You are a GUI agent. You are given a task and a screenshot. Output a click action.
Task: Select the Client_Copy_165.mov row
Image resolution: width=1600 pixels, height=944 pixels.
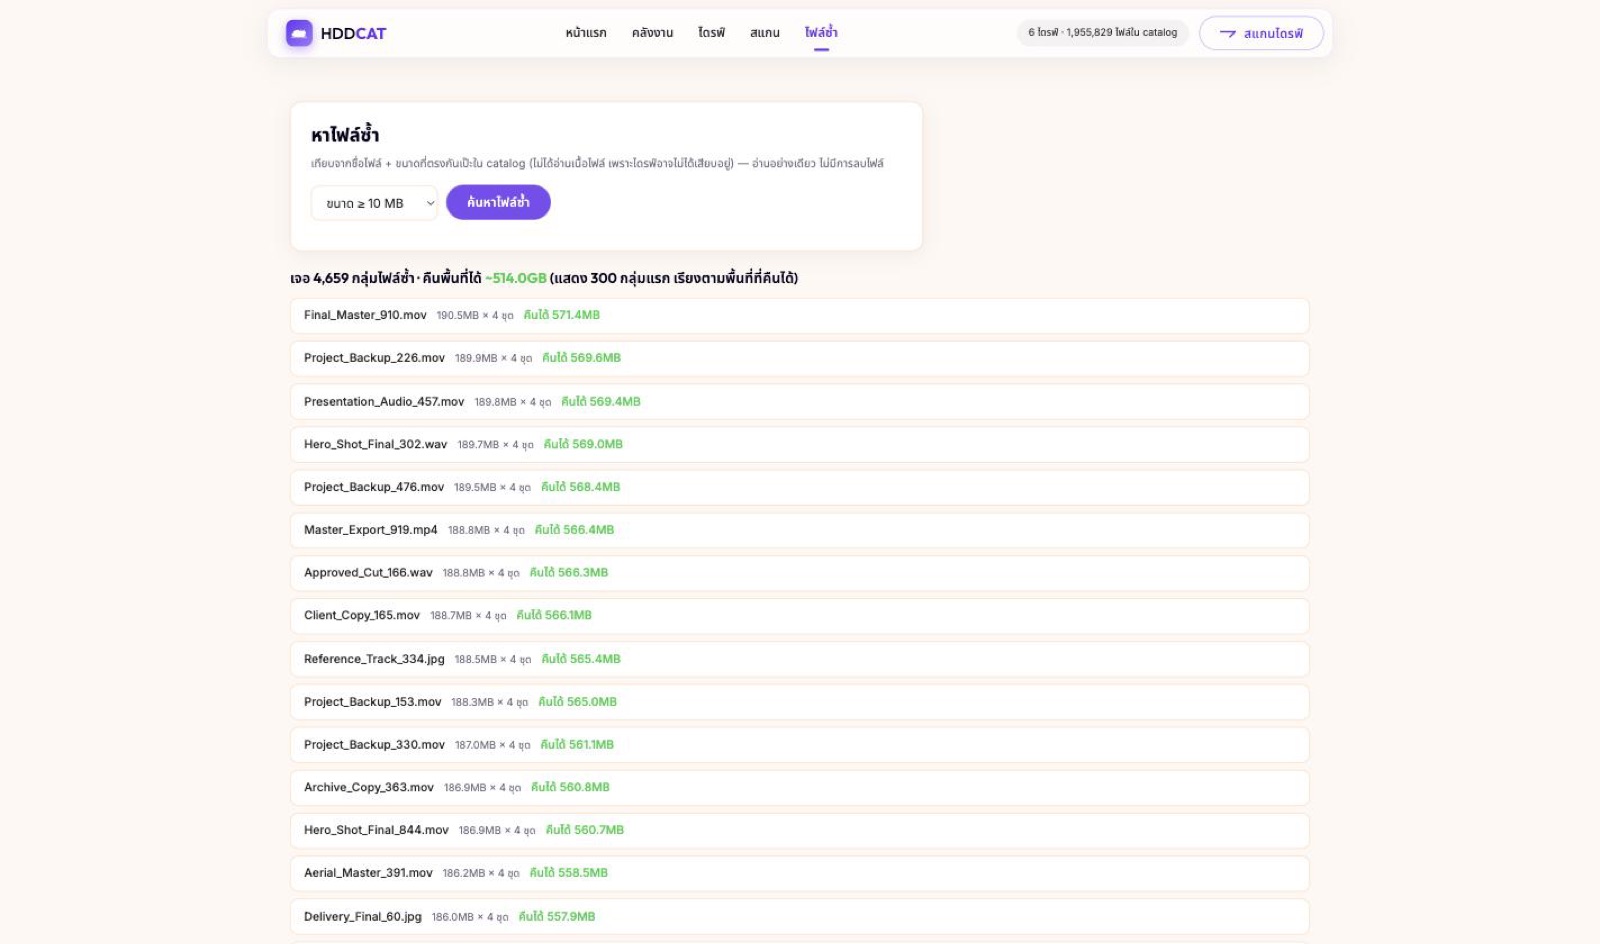[800, 617]
